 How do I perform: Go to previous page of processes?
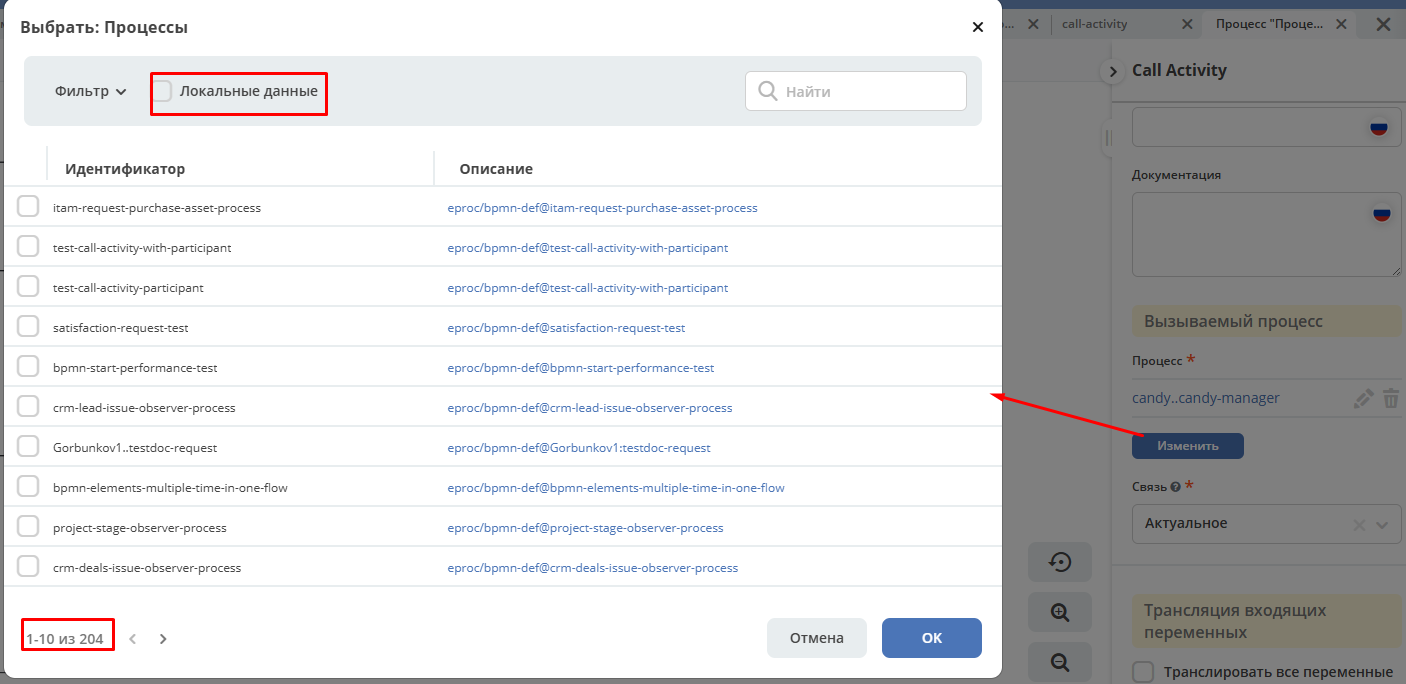coord(132,638)
